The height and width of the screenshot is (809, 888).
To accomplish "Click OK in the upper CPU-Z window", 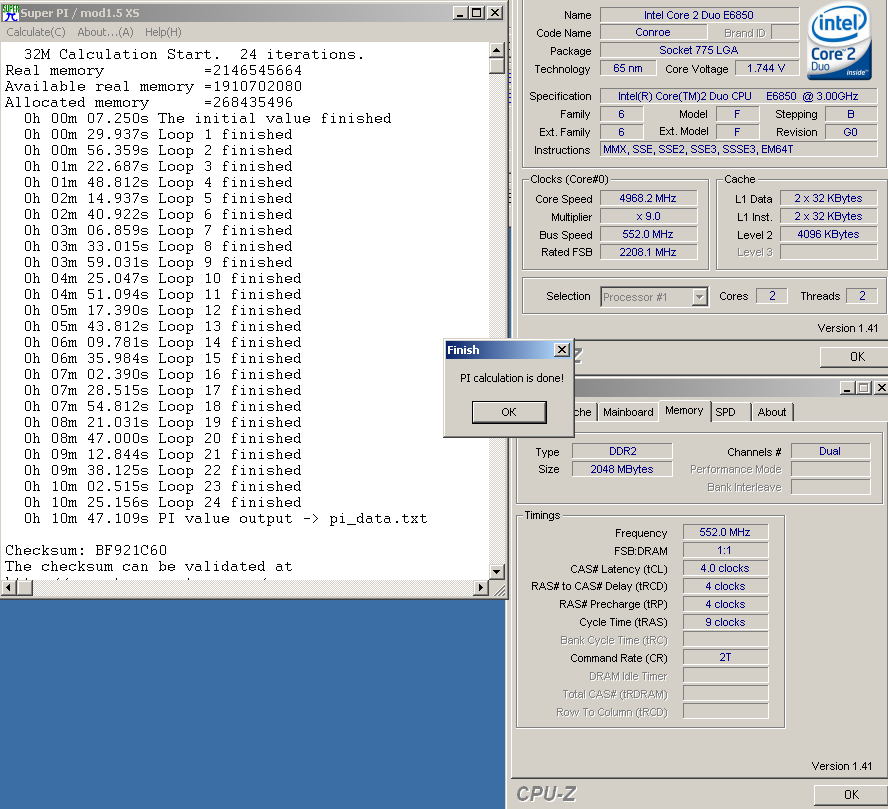I will click(x=856, y=357).
